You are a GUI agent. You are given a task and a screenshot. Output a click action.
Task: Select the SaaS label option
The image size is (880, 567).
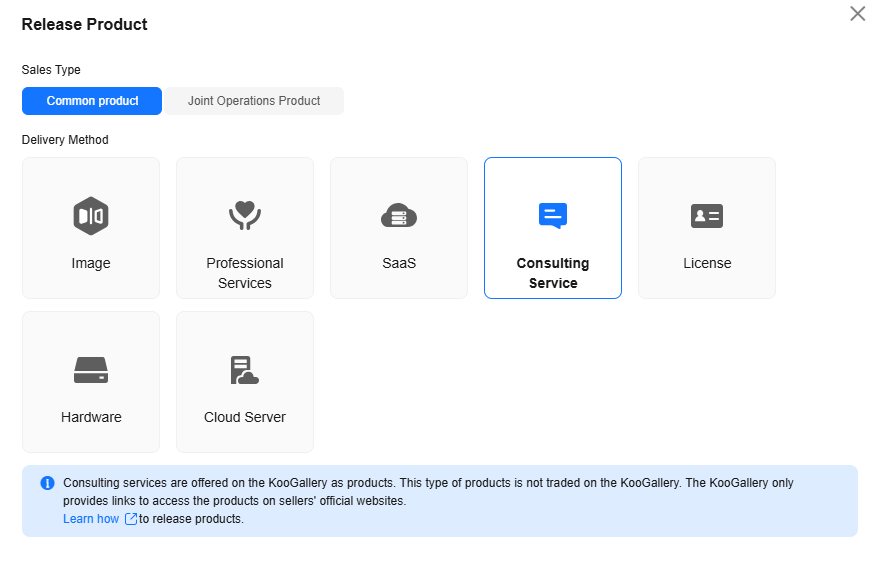click(x=399, y=263)
